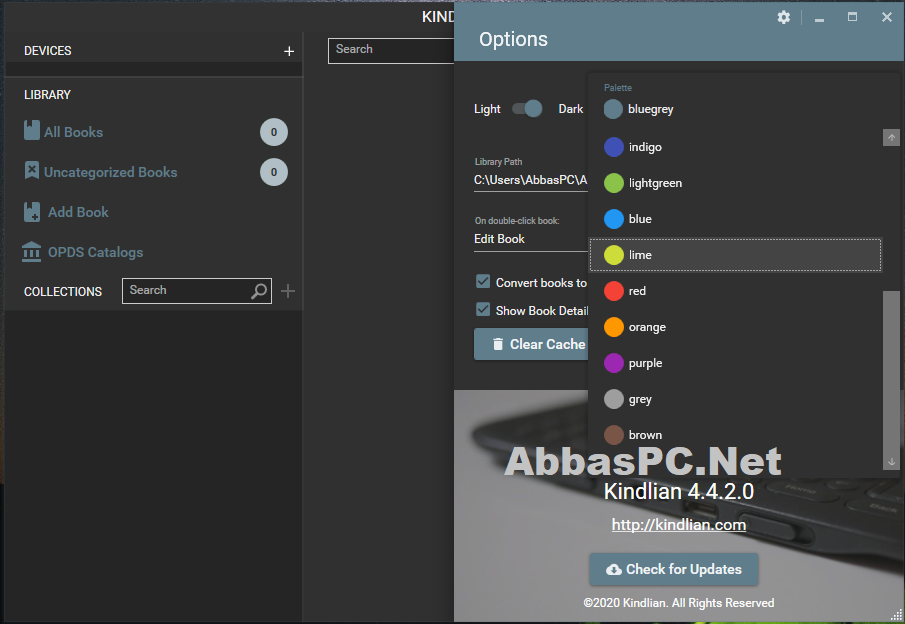The width and height of the screenshot is (905, 624).
Task: Click the palette list scrollbar thumb
Action: pos(891,372)
